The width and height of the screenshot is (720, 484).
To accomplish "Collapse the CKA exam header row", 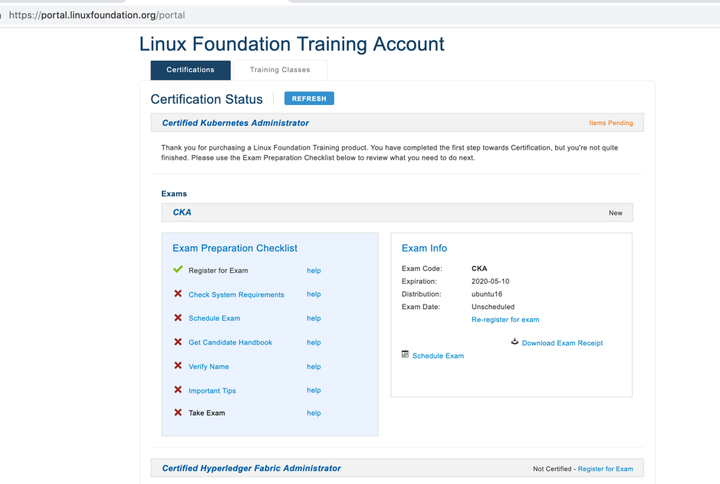I will pos(182,213).
